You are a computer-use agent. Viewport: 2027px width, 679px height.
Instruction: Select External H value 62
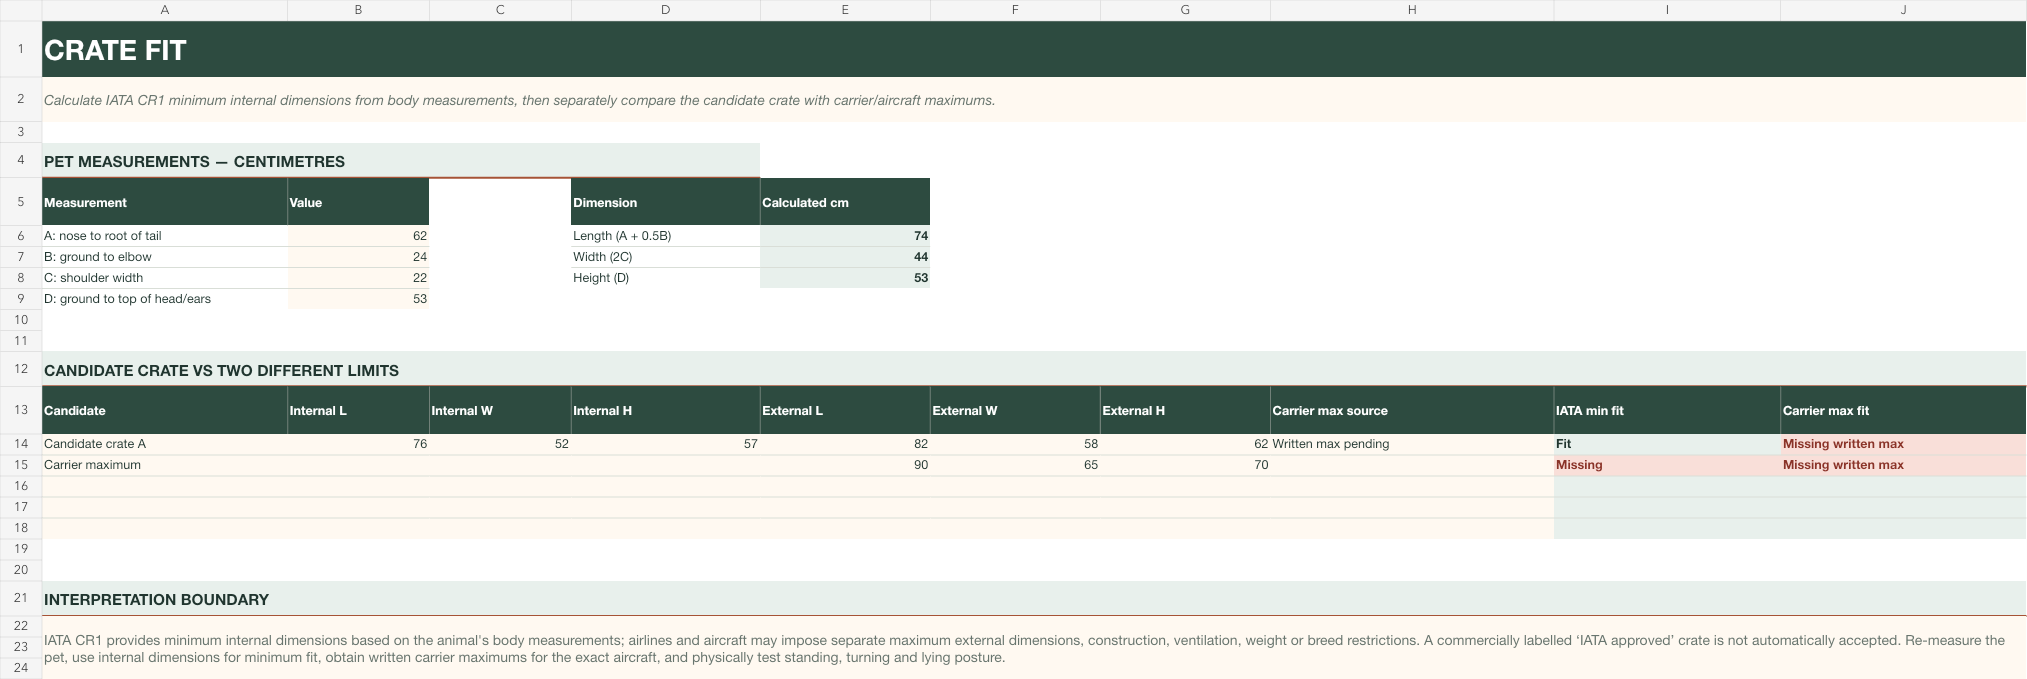[1185, 444]
